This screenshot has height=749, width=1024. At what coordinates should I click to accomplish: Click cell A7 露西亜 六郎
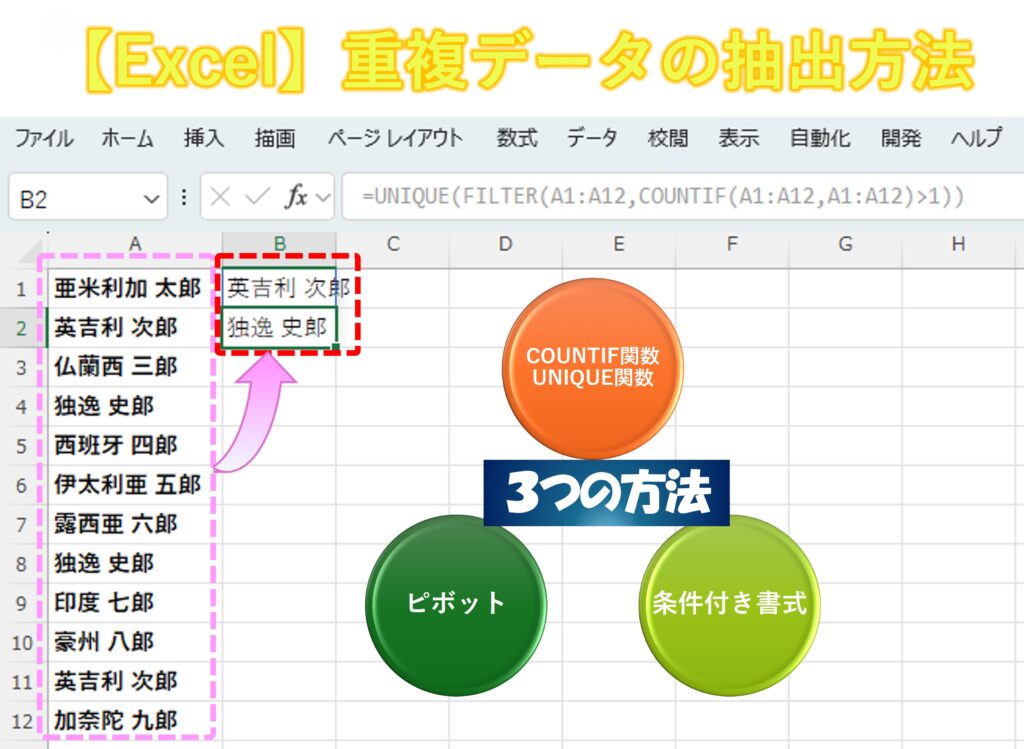coord(135,524)
